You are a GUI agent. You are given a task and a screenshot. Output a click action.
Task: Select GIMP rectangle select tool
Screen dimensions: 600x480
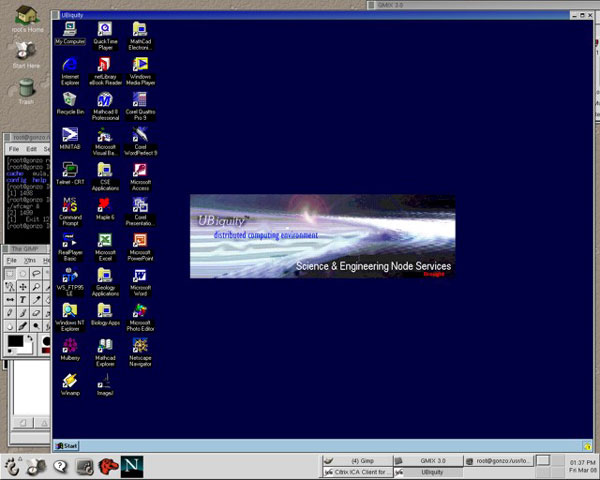[10, 274]
